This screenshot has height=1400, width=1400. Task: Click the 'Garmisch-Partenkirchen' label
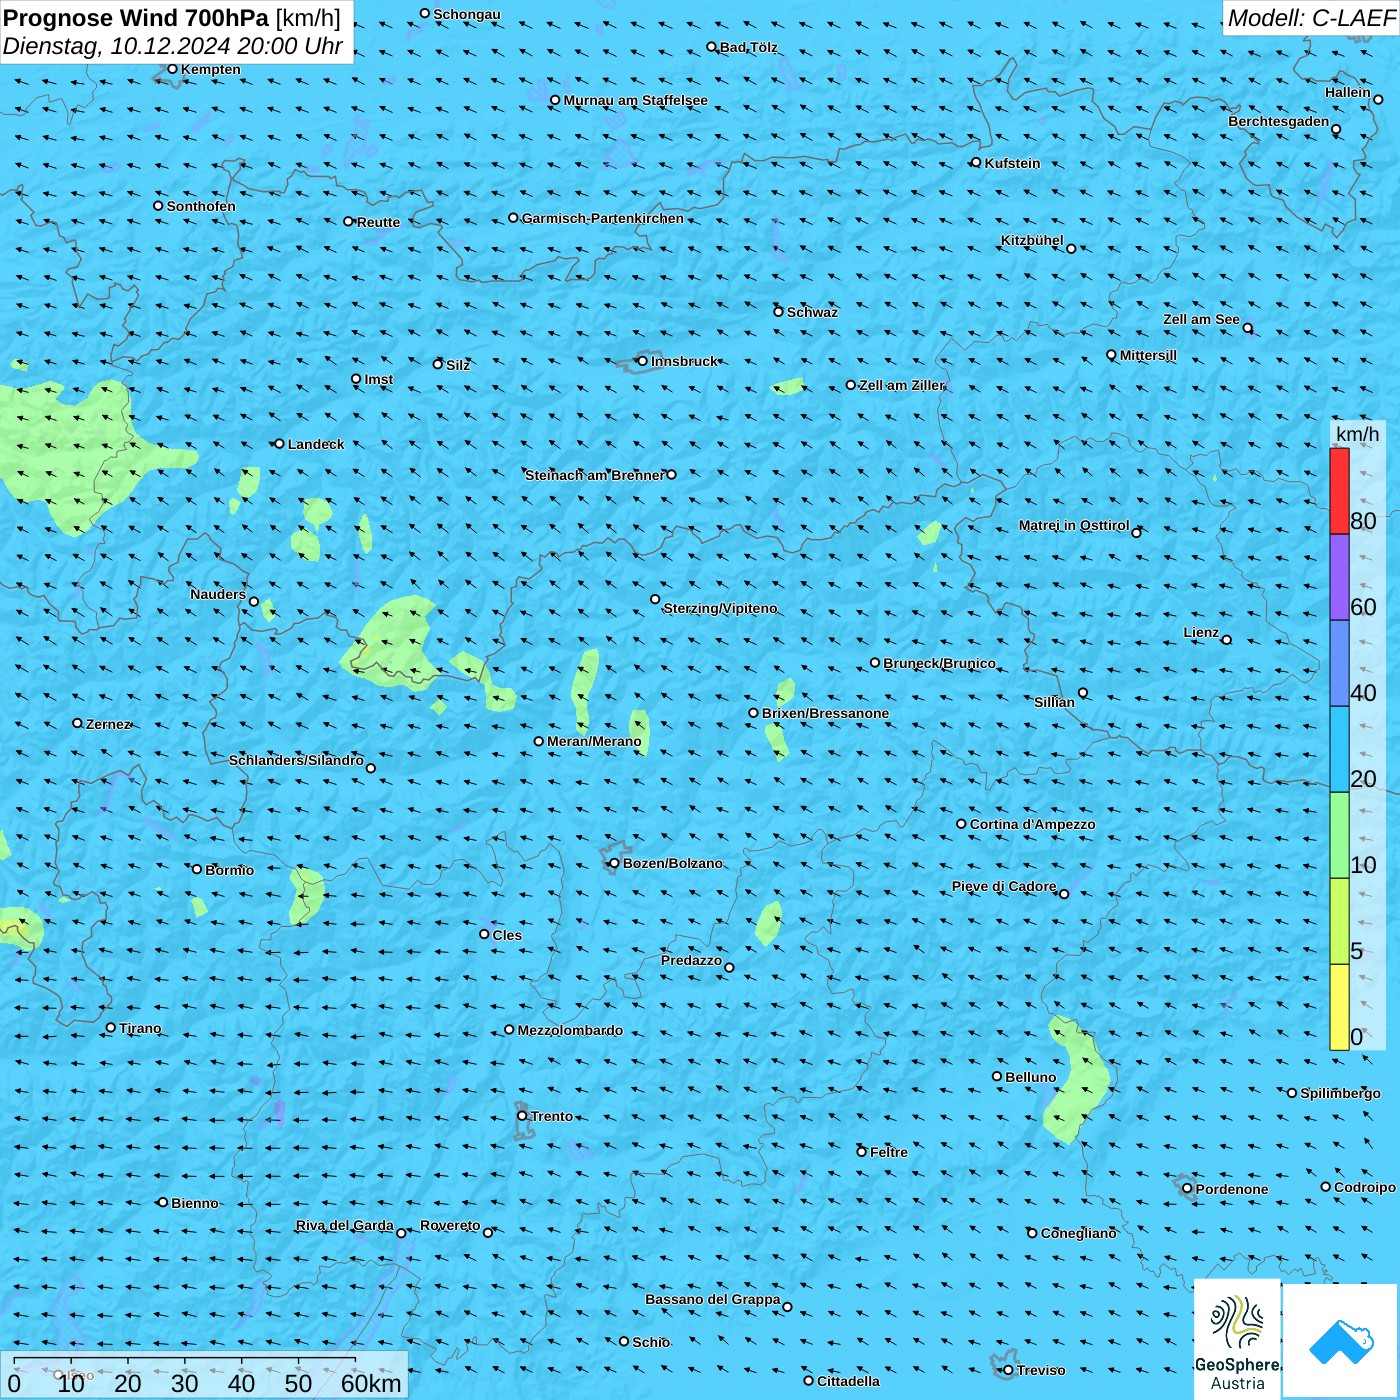coord(603,218)
